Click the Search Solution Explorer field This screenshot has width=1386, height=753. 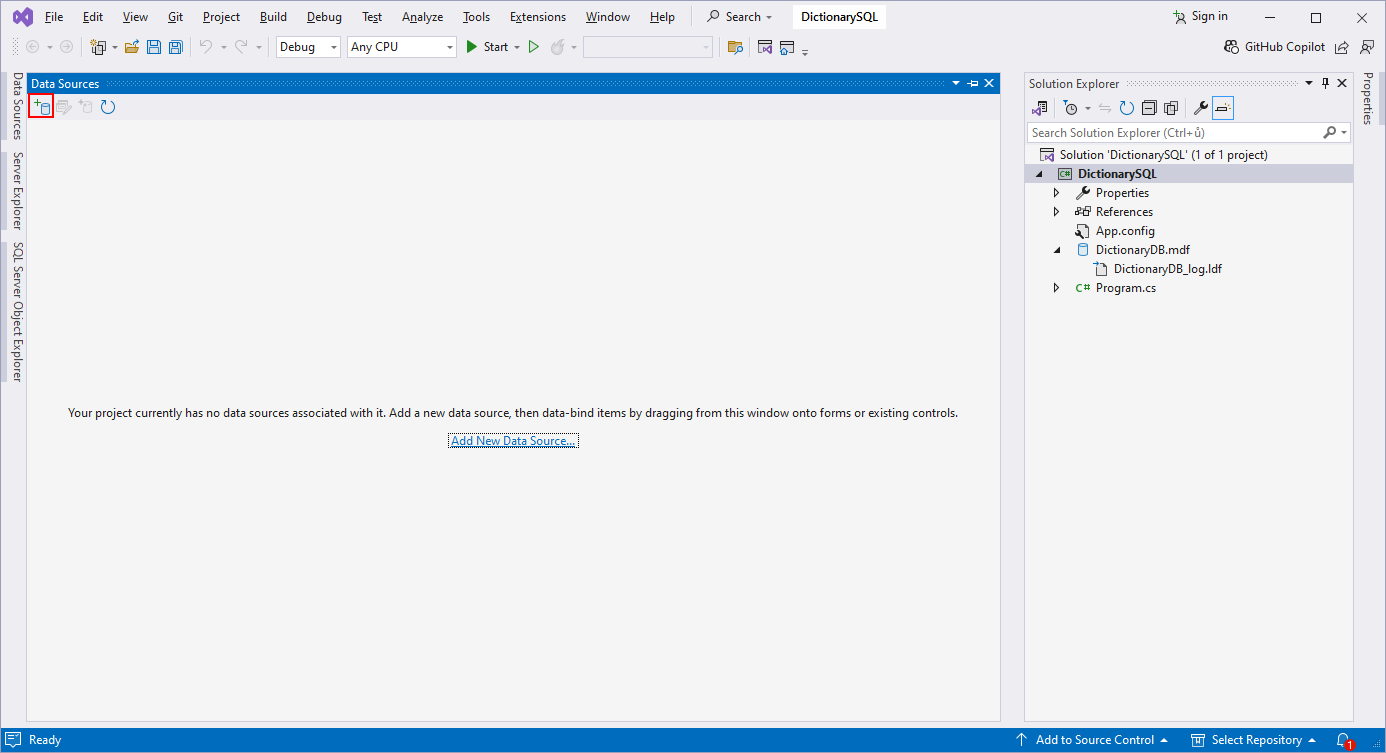click(1175, 132)
